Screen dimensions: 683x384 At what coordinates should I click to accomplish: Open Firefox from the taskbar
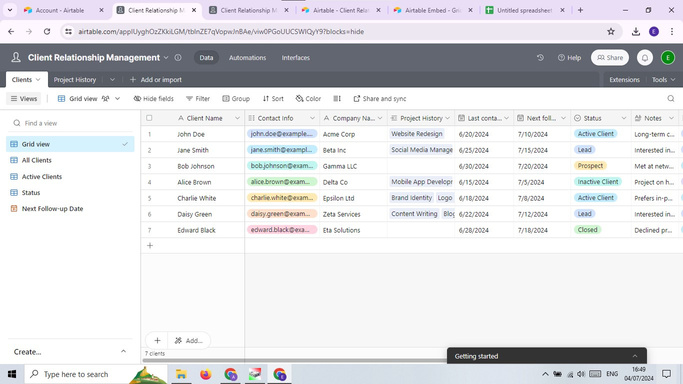(x=206, y=374)
